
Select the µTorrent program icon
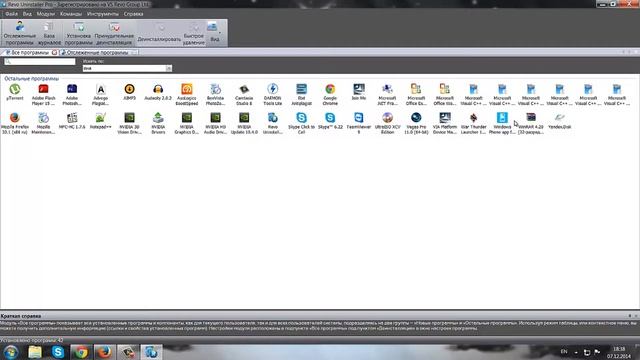pyautogui.click(x=15, y=89)
